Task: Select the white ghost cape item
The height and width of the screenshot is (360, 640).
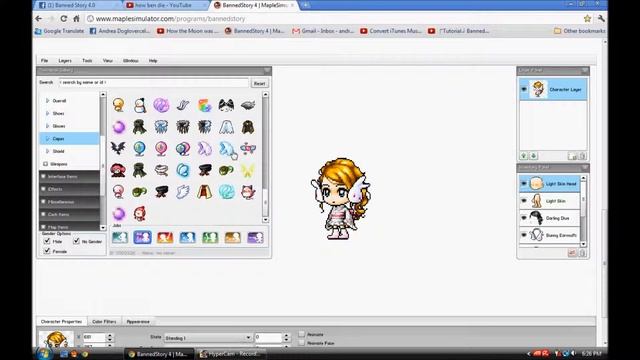Action: coord(226,127)
